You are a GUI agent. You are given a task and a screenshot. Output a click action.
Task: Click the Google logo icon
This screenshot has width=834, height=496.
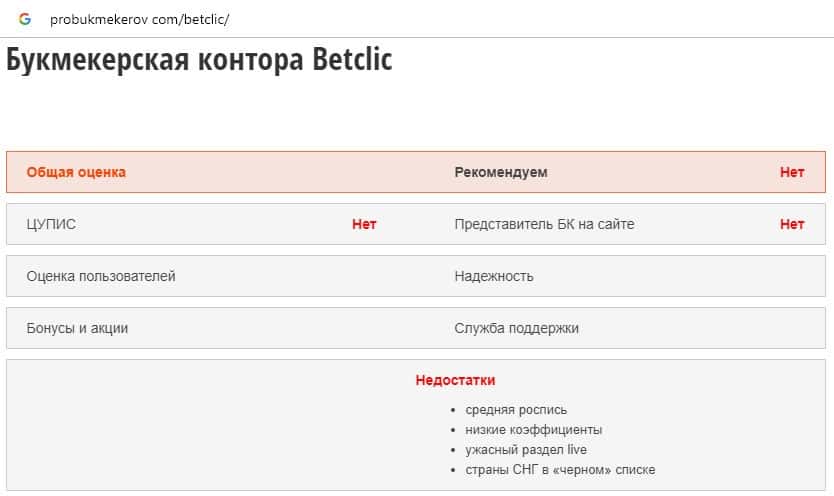click(25, 19)
